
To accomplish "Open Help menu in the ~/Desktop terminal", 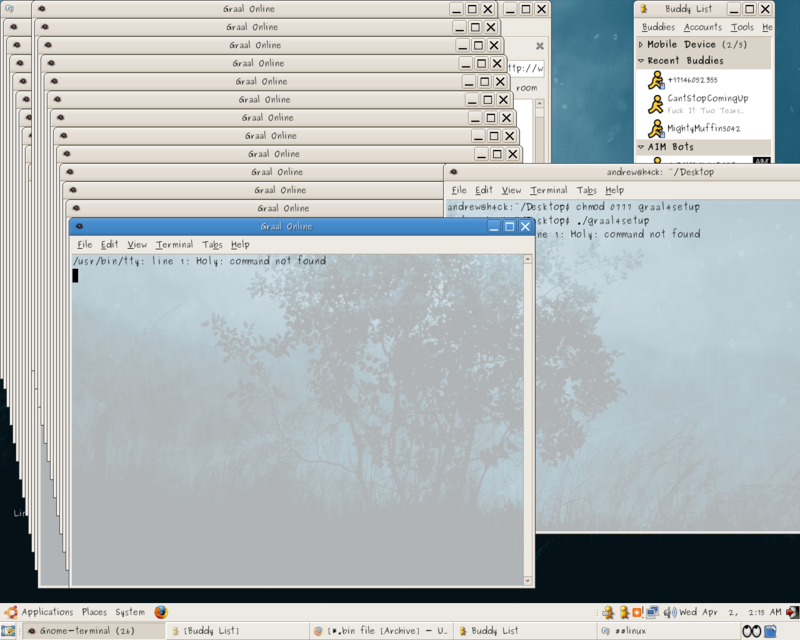I will (x=615, y=190).
